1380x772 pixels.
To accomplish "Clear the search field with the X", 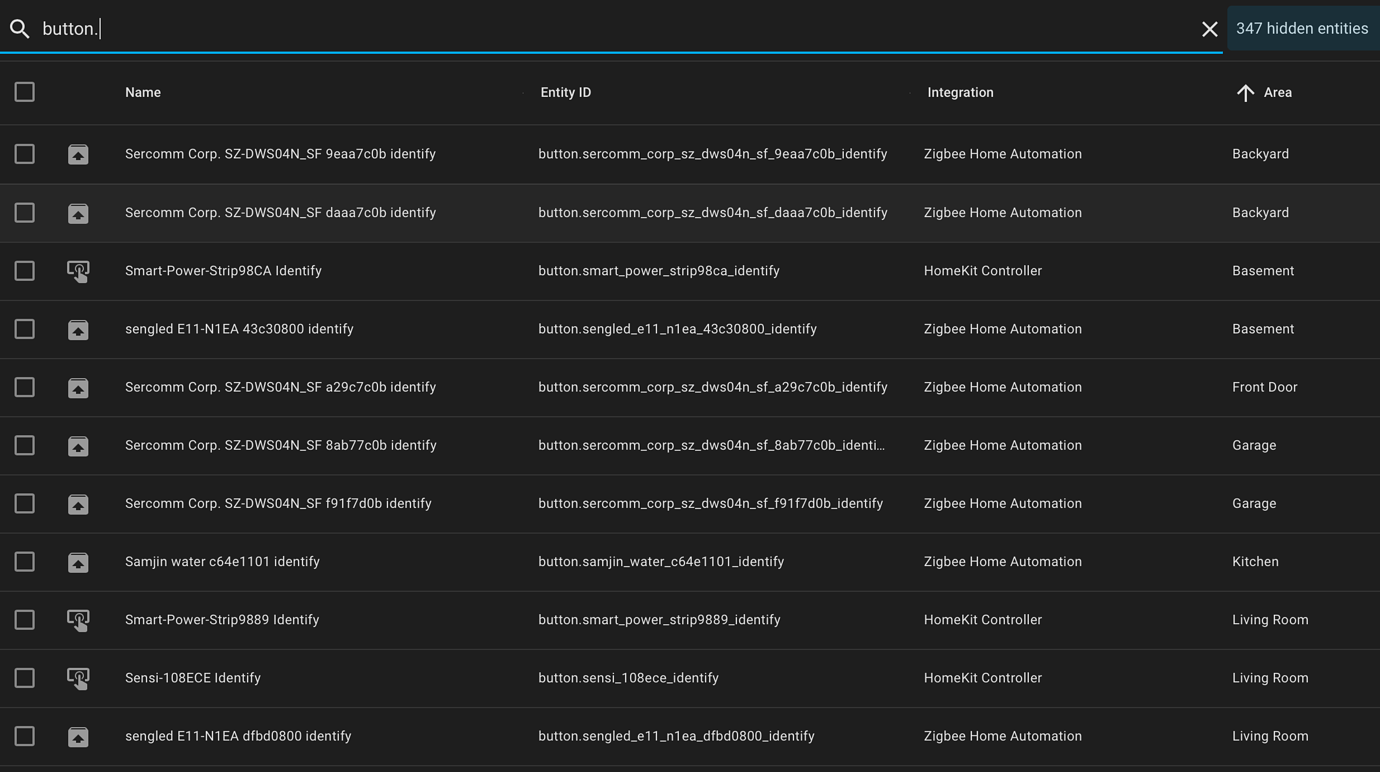I will (x=1209, y=28).
